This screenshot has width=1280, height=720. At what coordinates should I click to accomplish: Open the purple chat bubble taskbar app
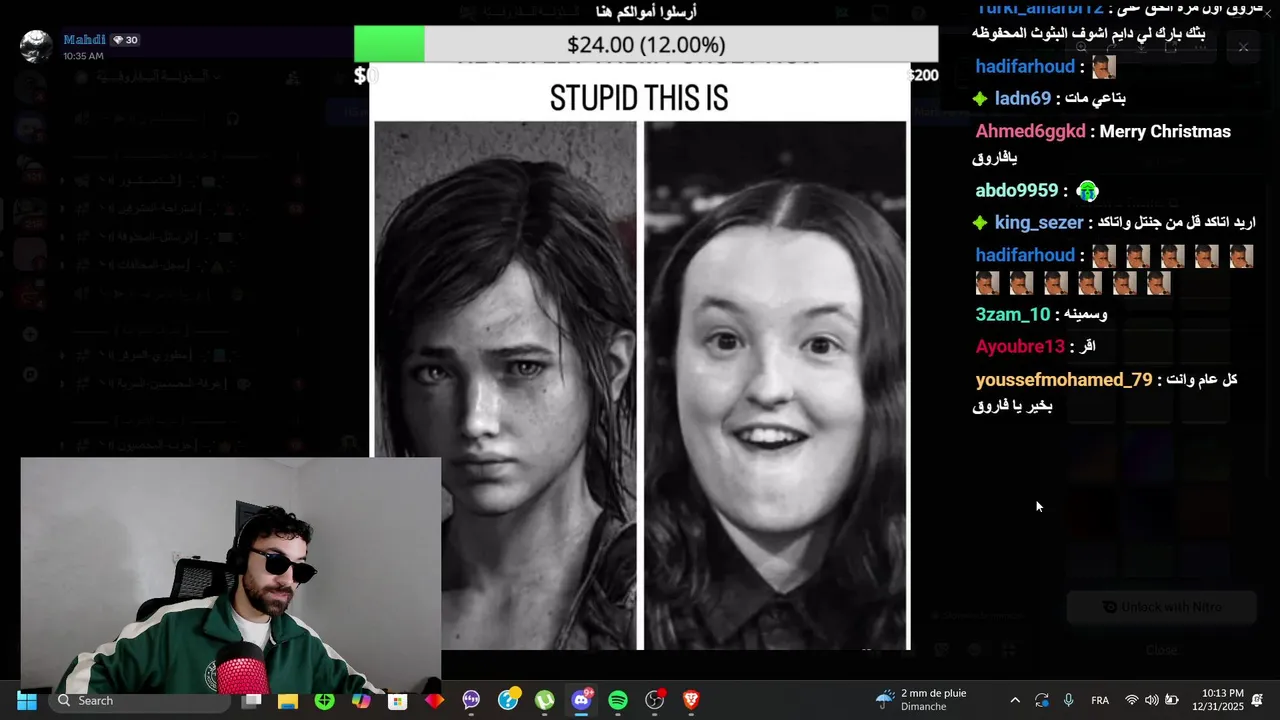[471, 701]
